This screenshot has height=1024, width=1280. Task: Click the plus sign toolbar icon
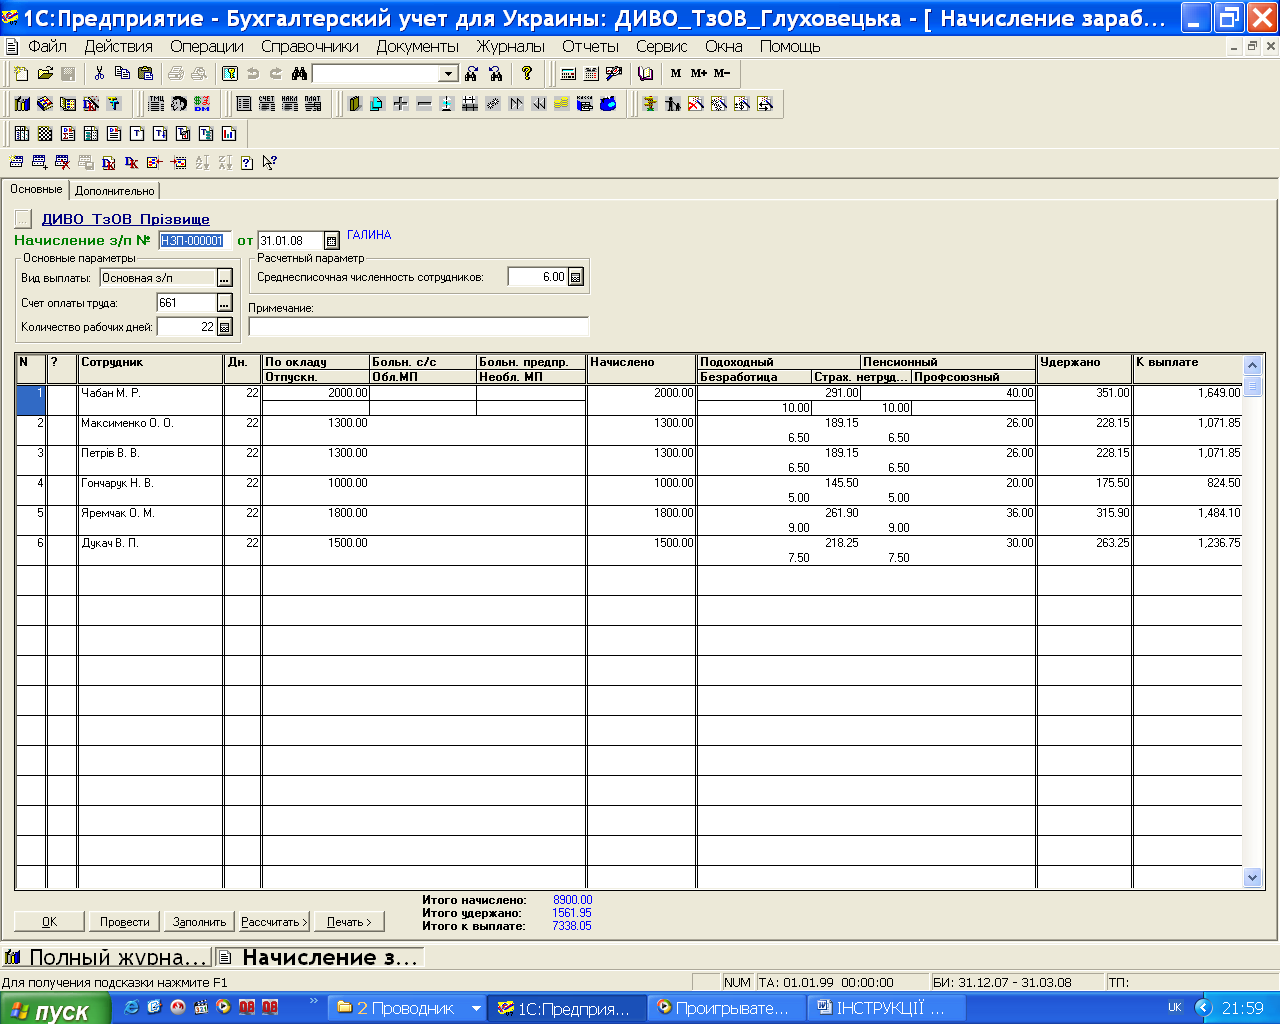click(x=401, y=104)
